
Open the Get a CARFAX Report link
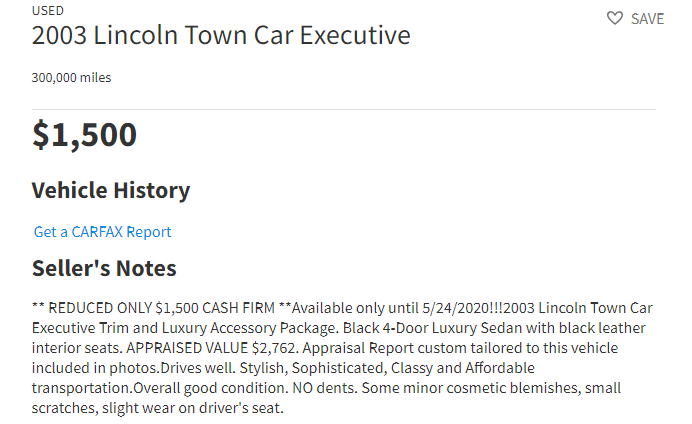(102, 232)
